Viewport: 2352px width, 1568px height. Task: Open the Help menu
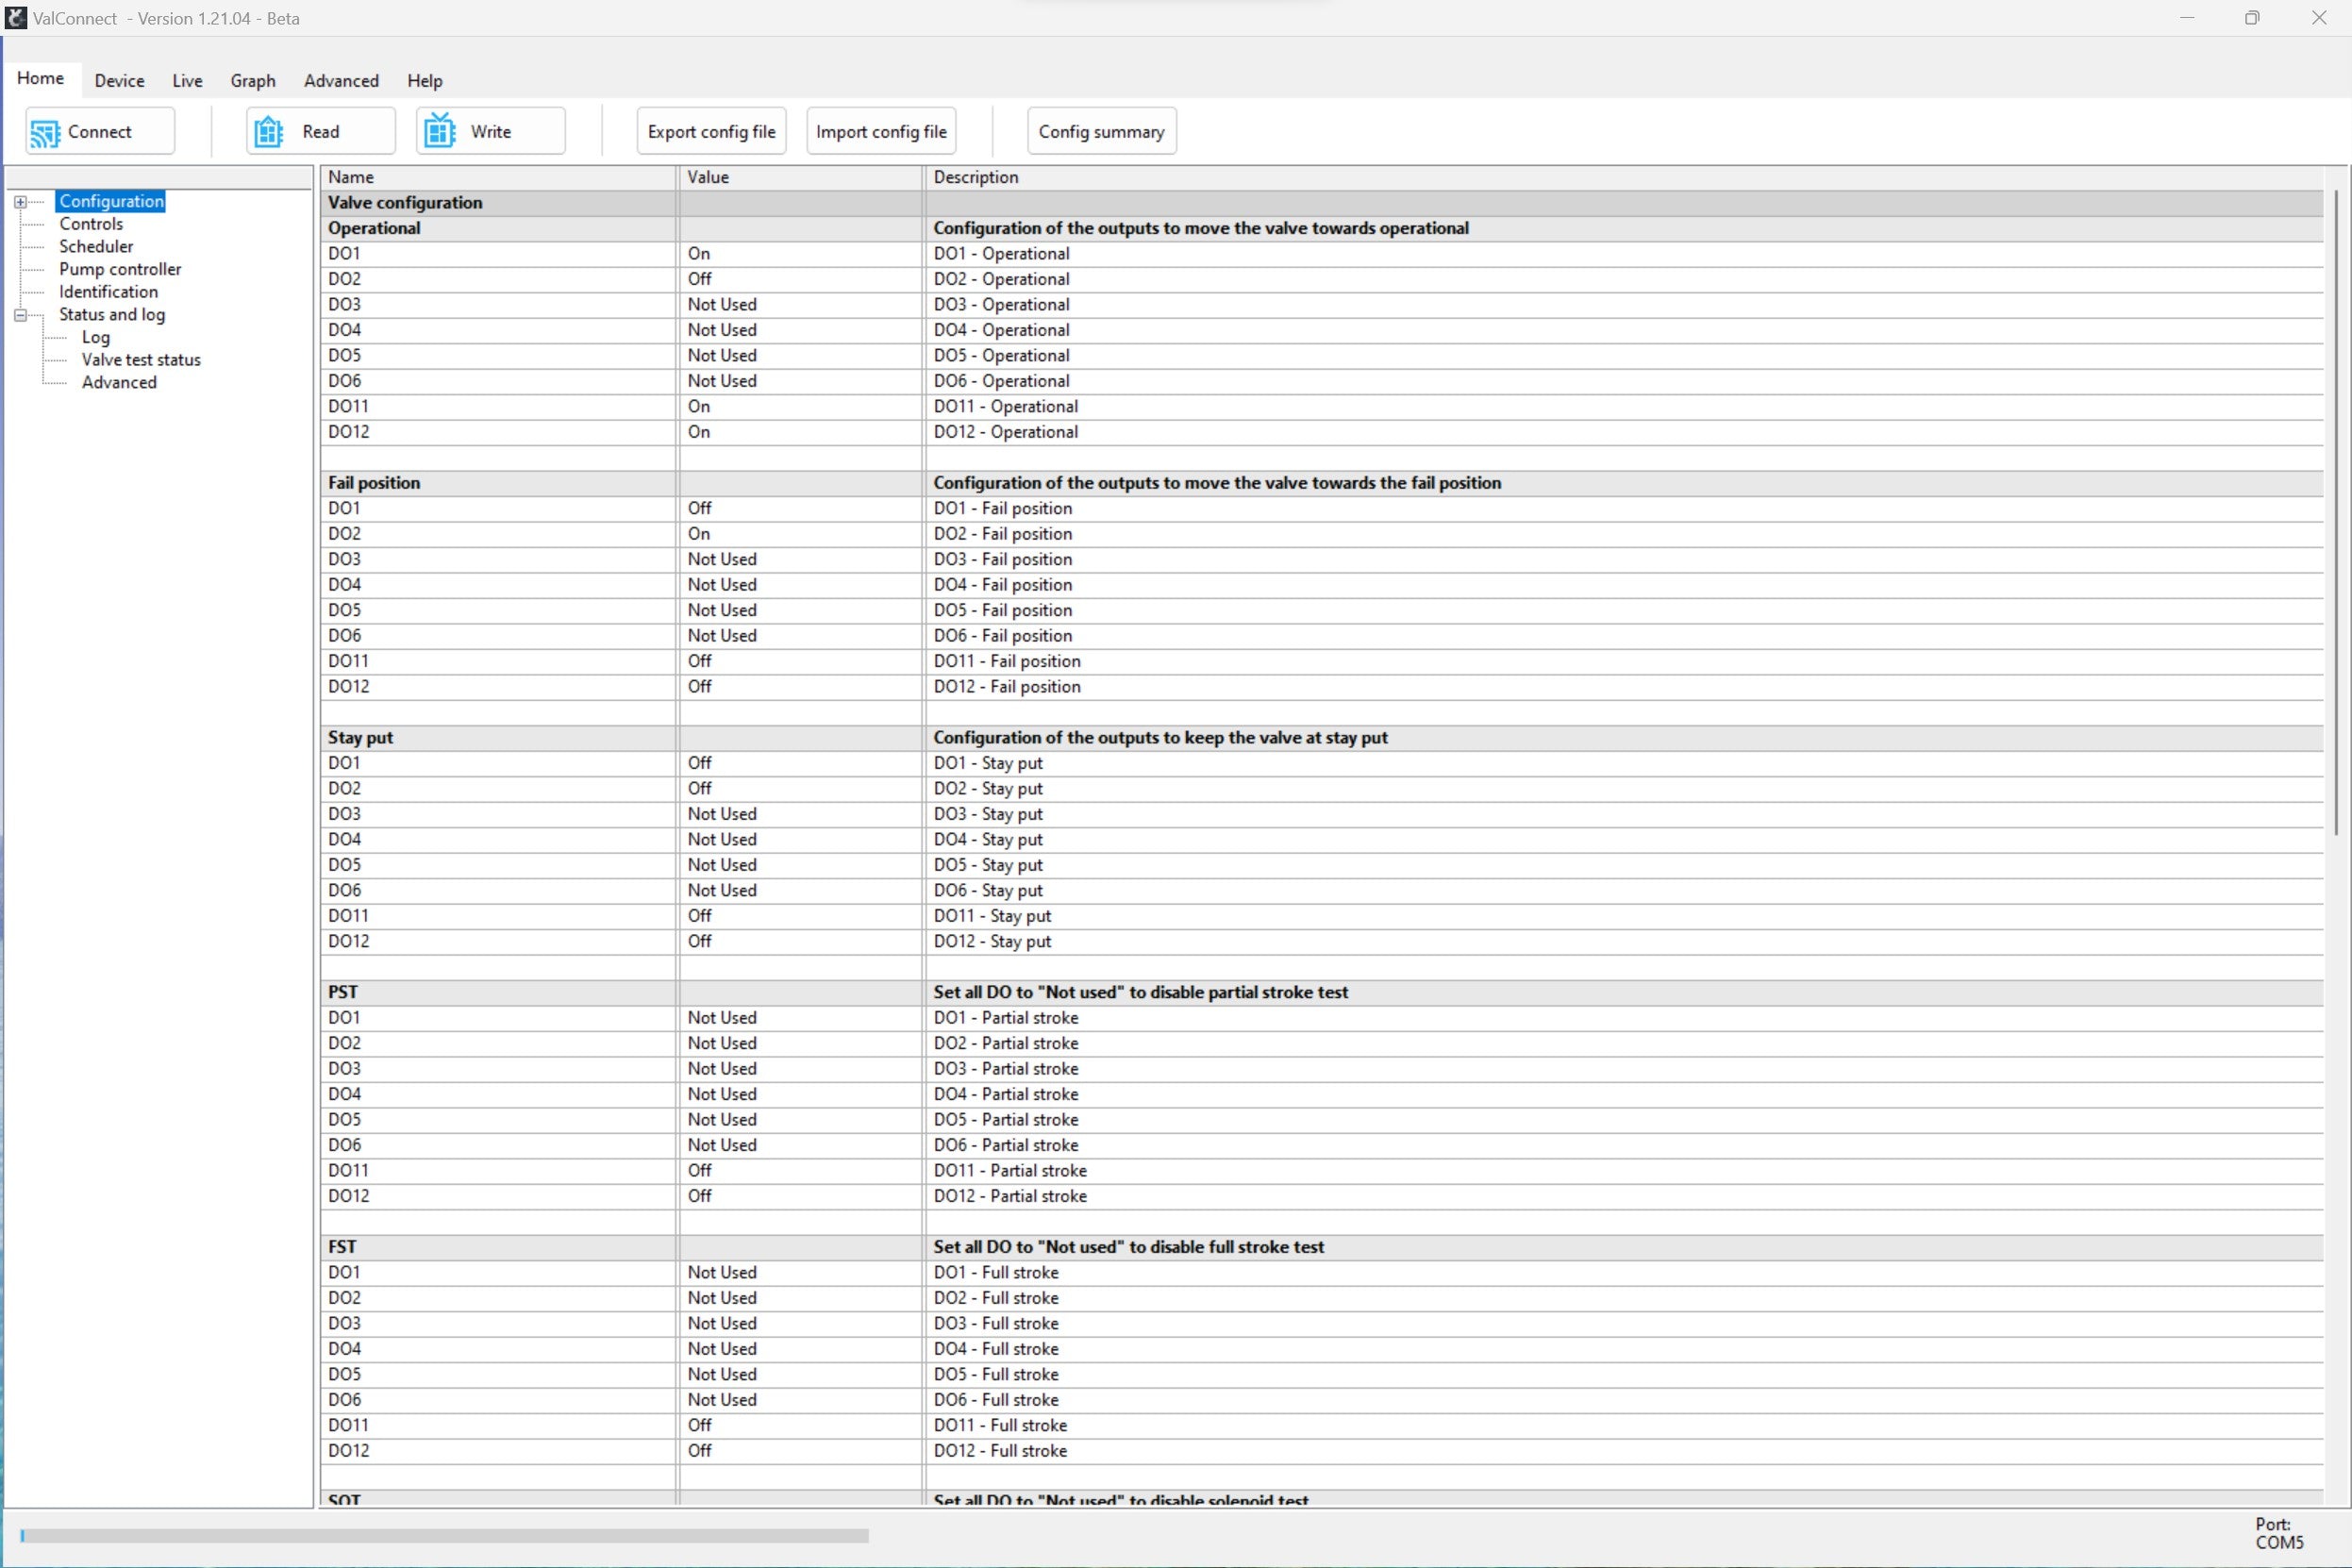click(x=425, y=81)
